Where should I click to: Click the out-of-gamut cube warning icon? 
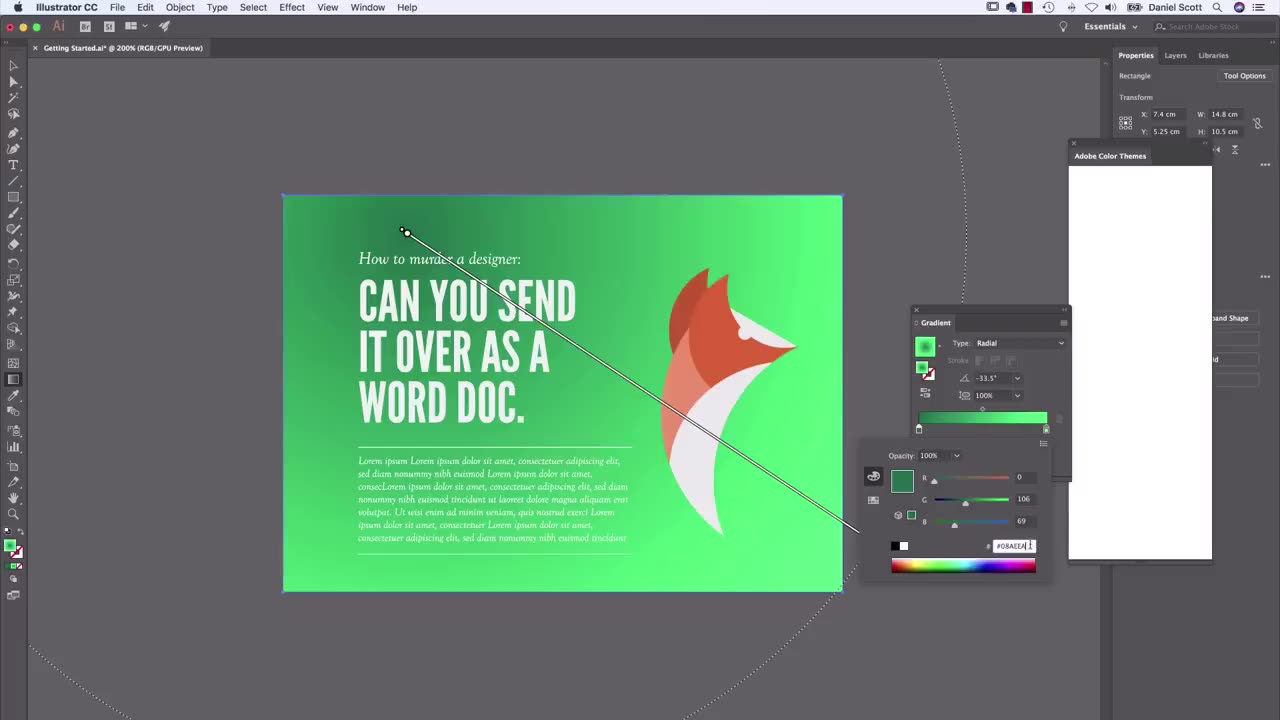point(898,515)
